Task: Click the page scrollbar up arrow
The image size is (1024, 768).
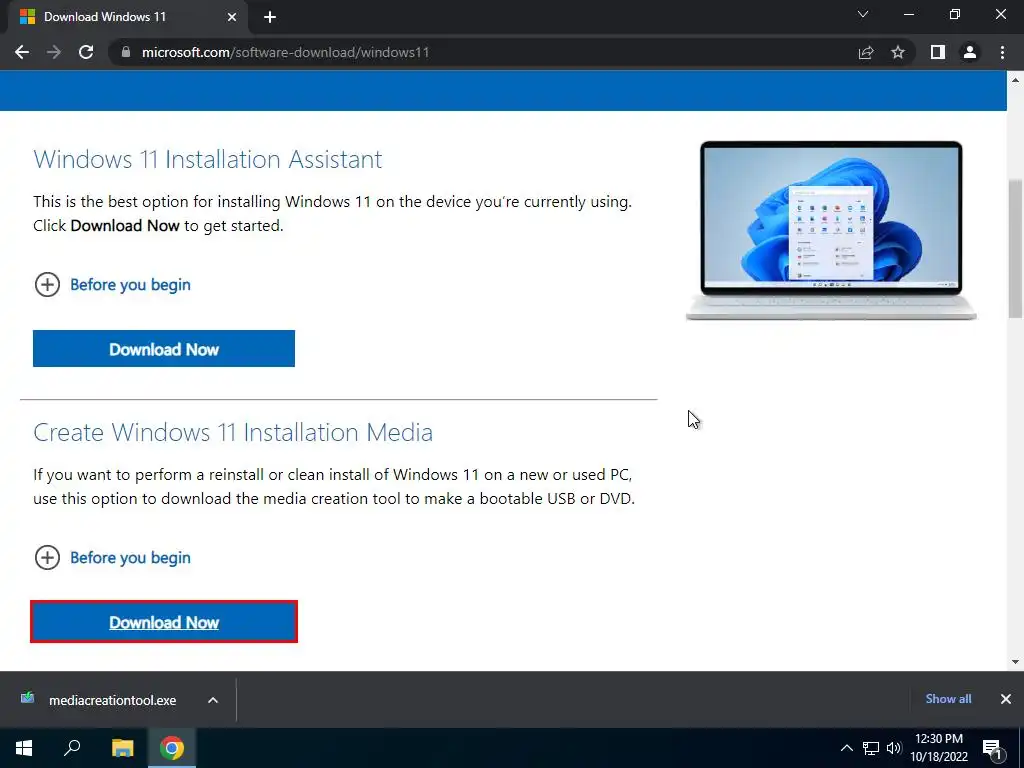Action: coord(1015,80)
